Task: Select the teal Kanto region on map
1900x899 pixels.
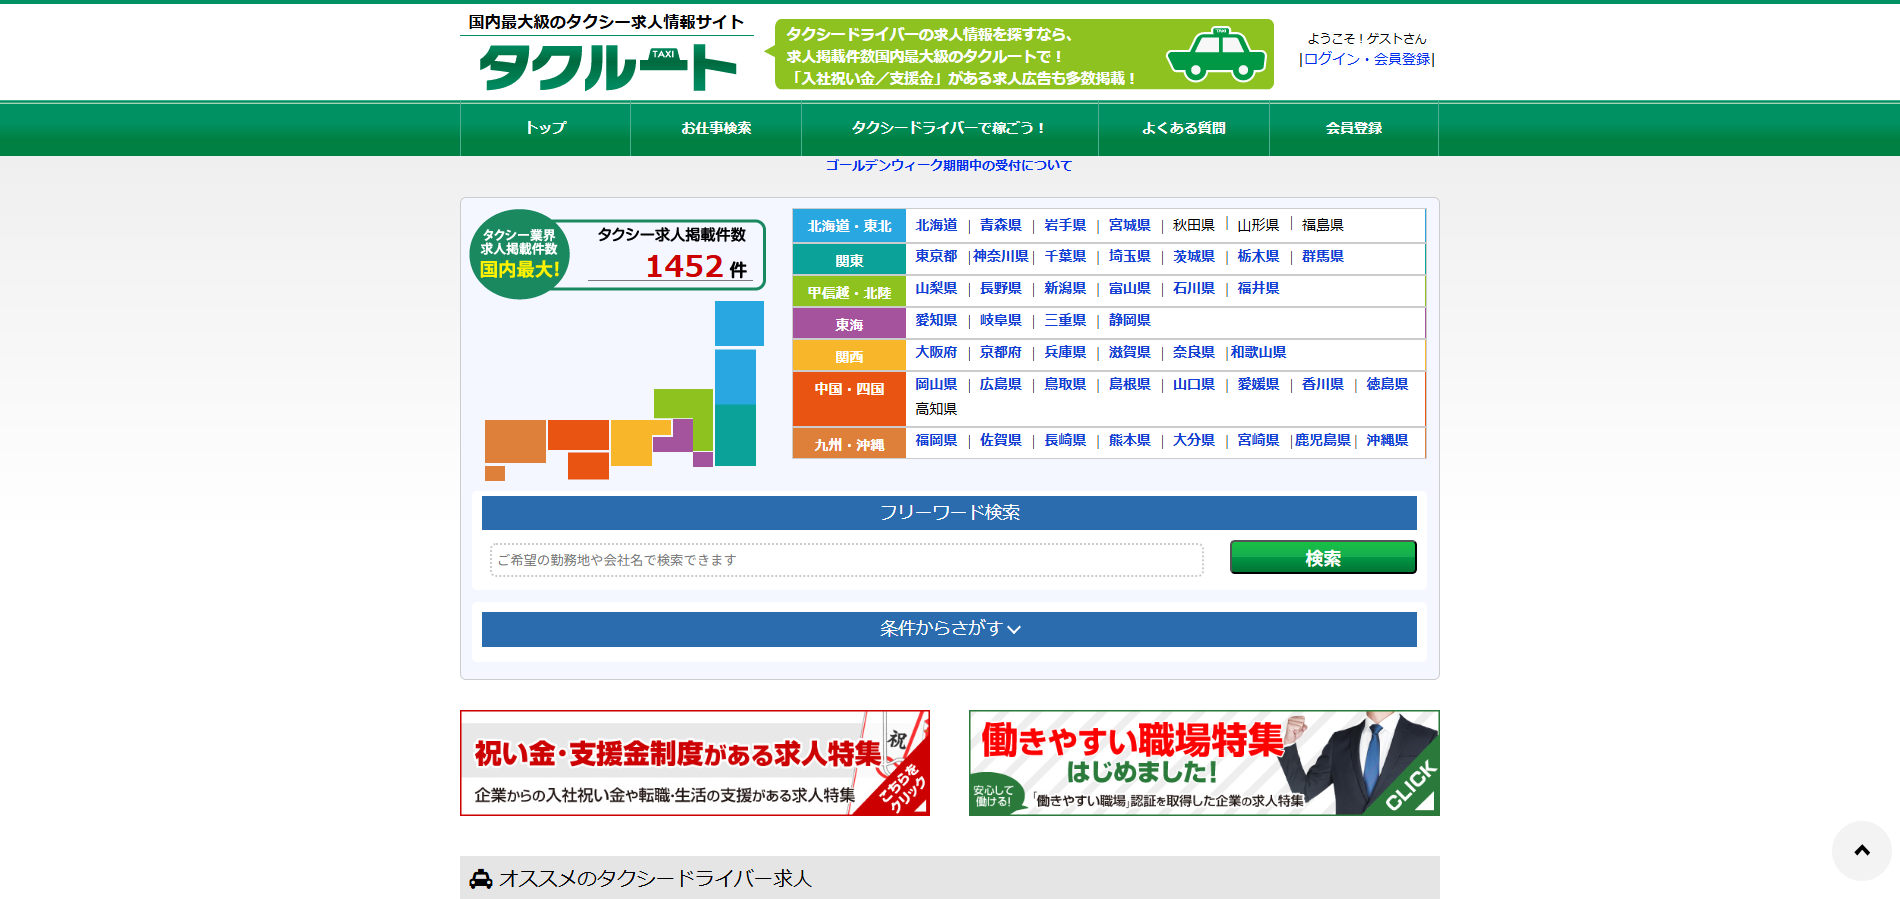Action: click(x=735, y=435)
